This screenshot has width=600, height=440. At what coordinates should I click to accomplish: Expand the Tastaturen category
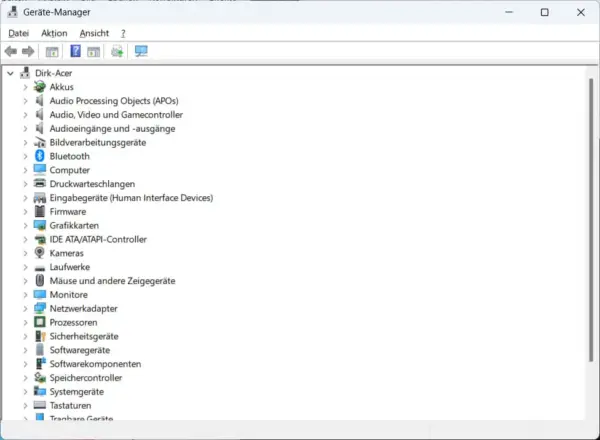point(25,406)
